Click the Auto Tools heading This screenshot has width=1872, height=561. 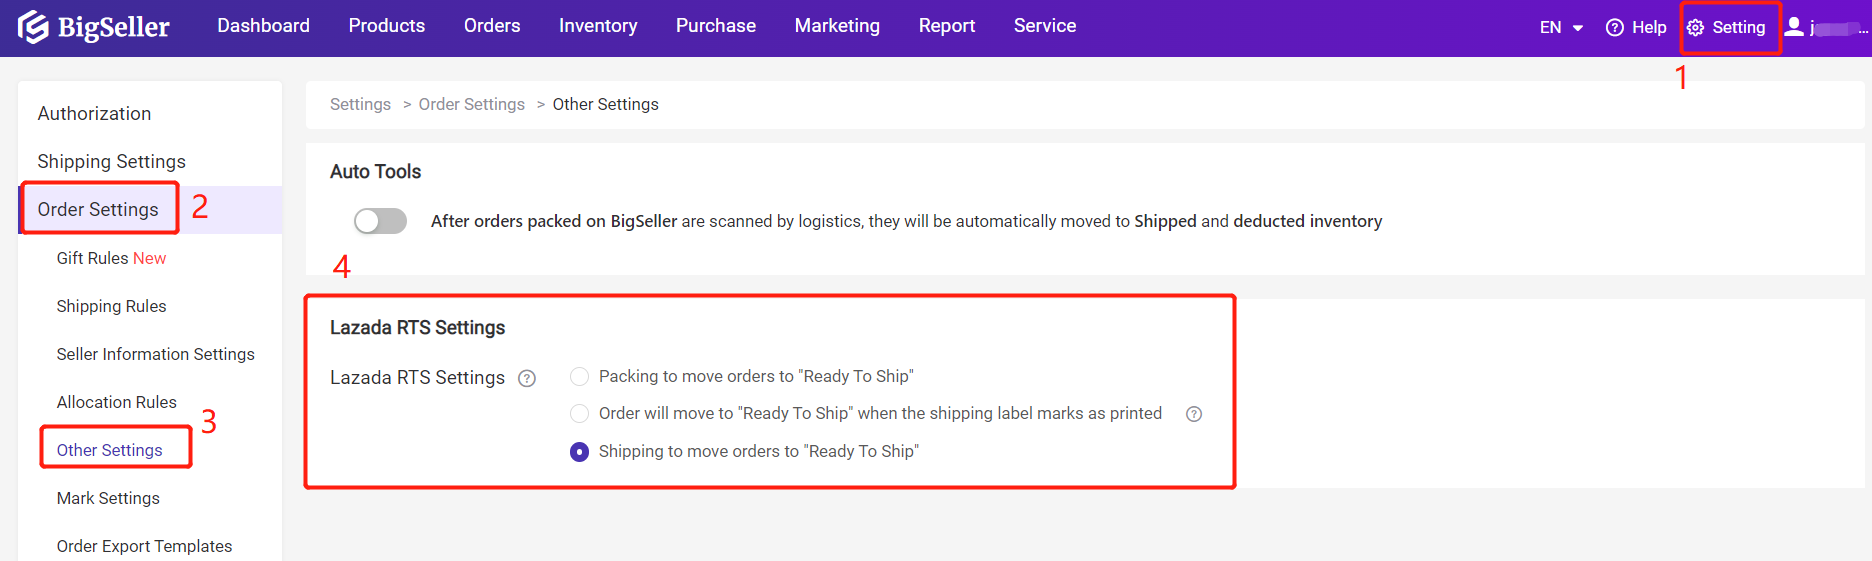coord(375,172)
